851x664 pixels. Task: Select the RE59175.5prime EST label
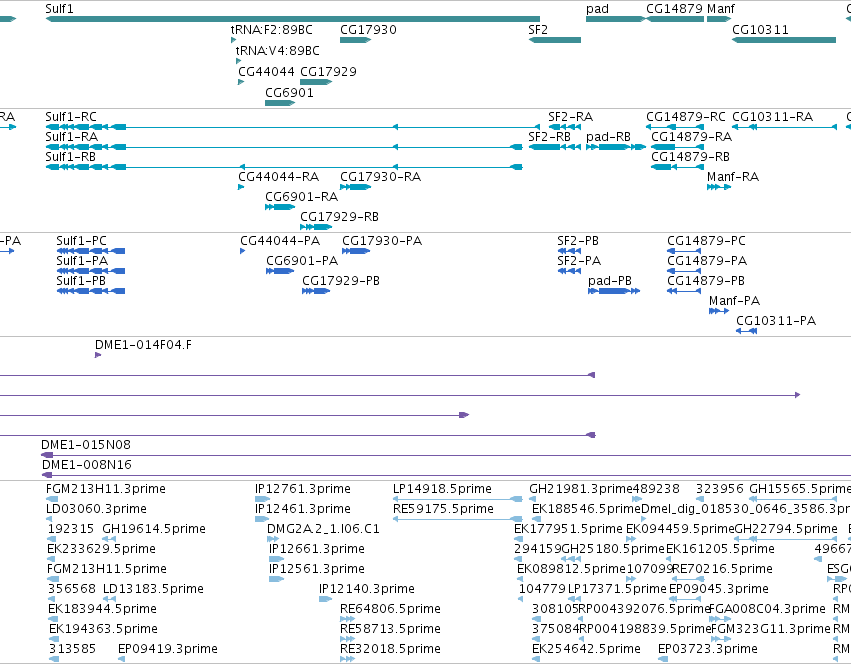pos(443,509)
